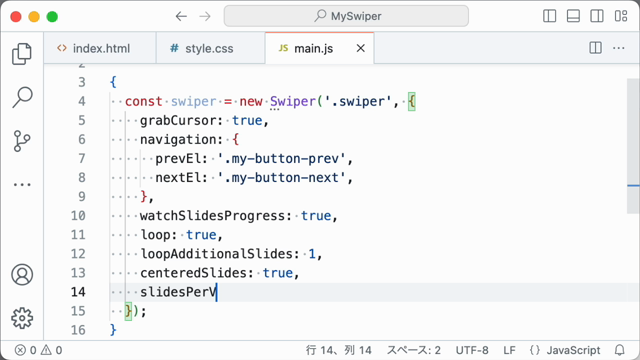This screenshot has height=360, width=640.
Task: Open notifications bell in status bar
Action: pyautogui.click(x=620, y=350)
